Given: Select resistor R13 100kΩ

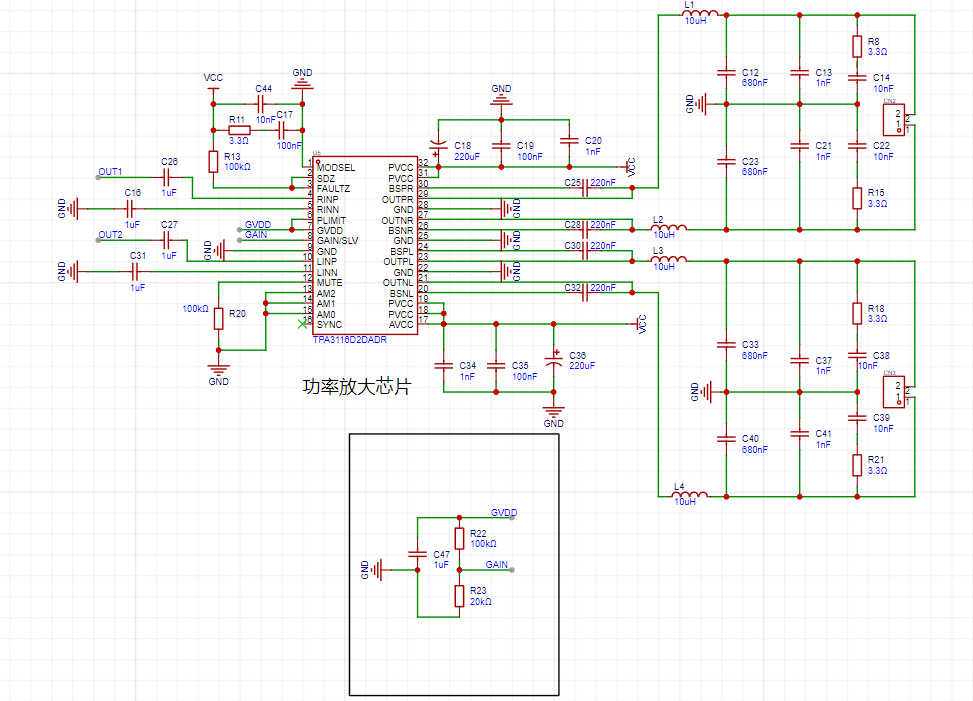Looking at the screenshot, I should point(212,161).
